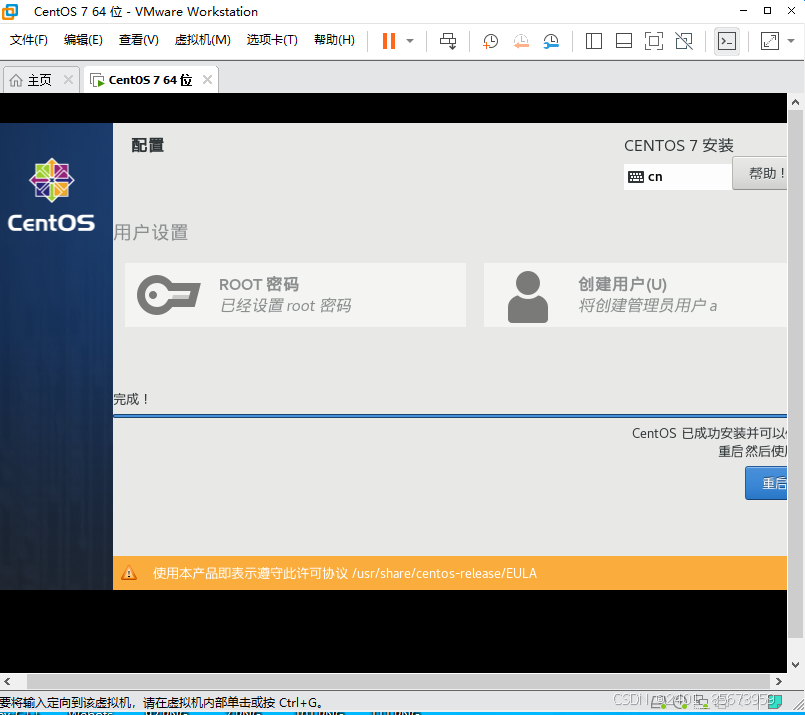805x715 pixels.
Task: Open the ROOT 密码 setting
Action: pyautogui.click(x=295, y=295)
